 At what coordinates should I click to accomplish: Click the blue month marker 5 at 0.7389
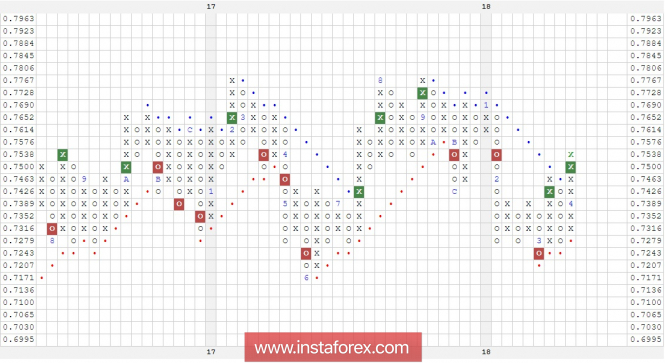coord(285,204)
